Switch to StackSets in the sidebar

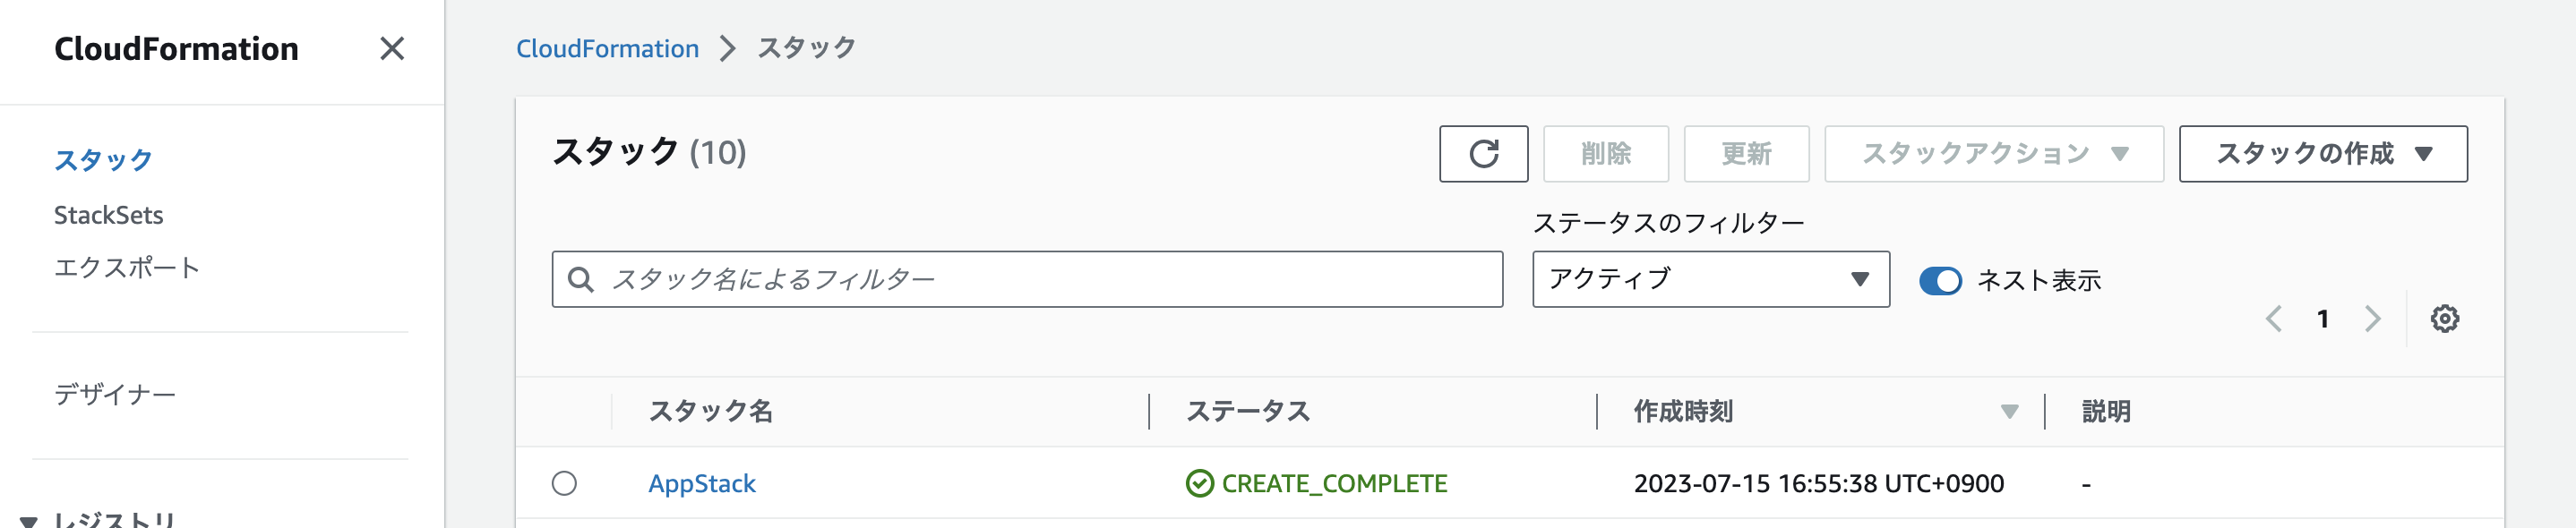110,215
